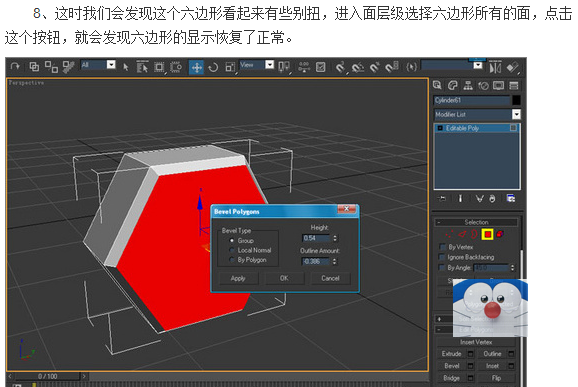Click the Align tool icon
This screenshot has height=387, width=578.
[512, 67]
